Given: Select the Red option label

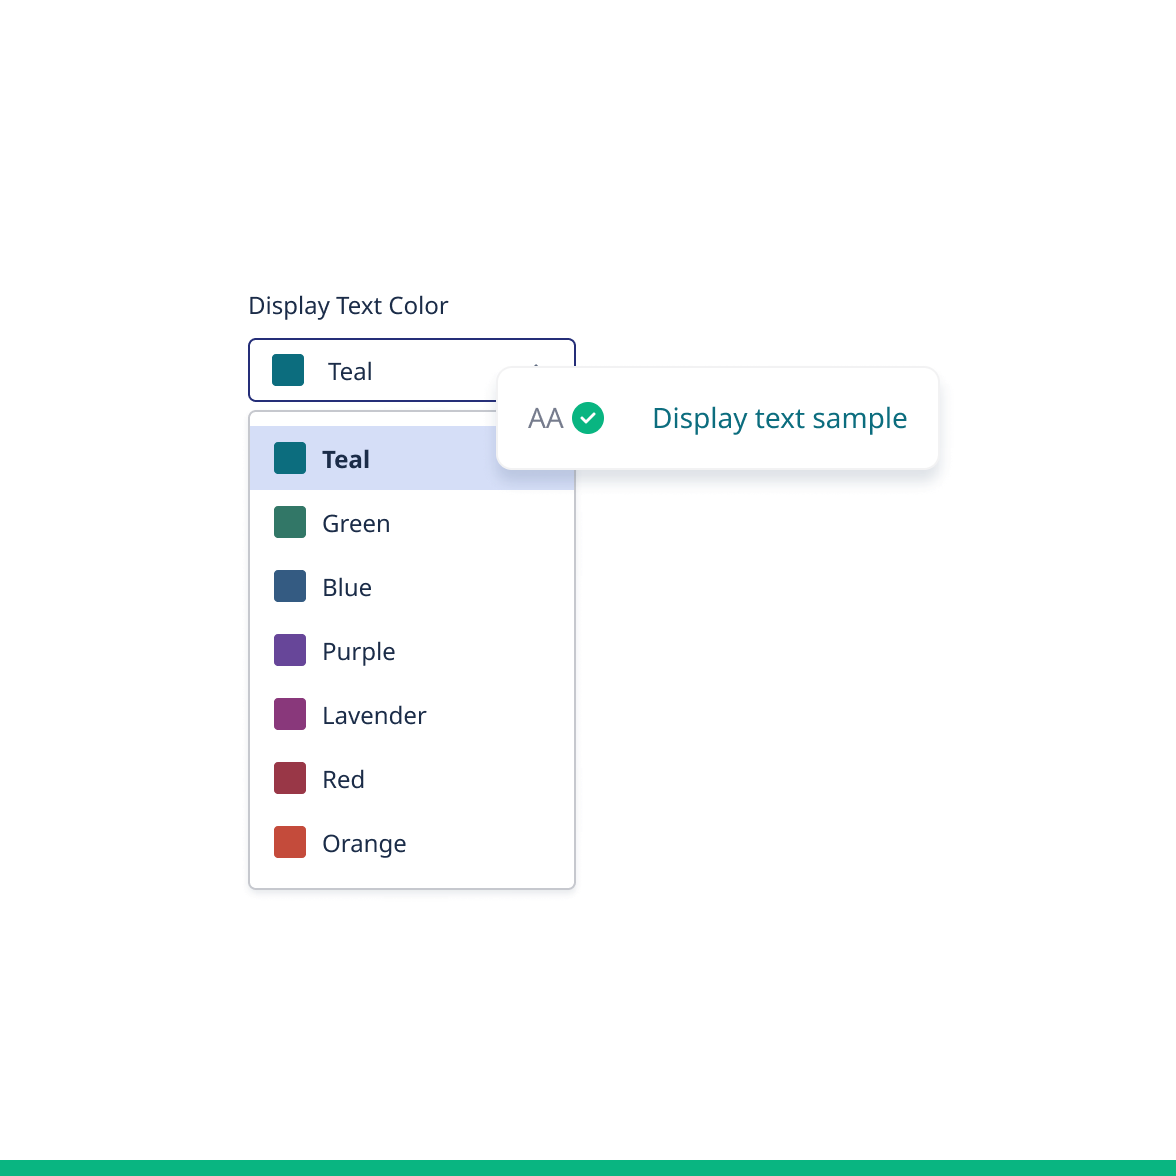Looking at the screenshot, I should point(343,779).
